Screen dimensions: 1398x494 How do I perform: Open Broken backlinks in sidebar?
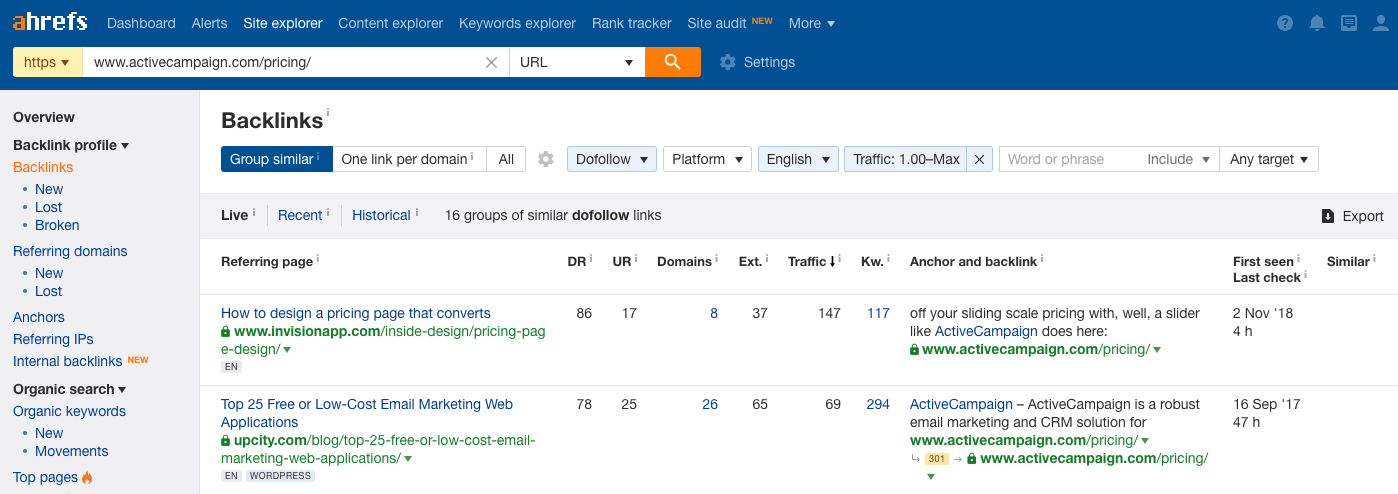[57, 225]
